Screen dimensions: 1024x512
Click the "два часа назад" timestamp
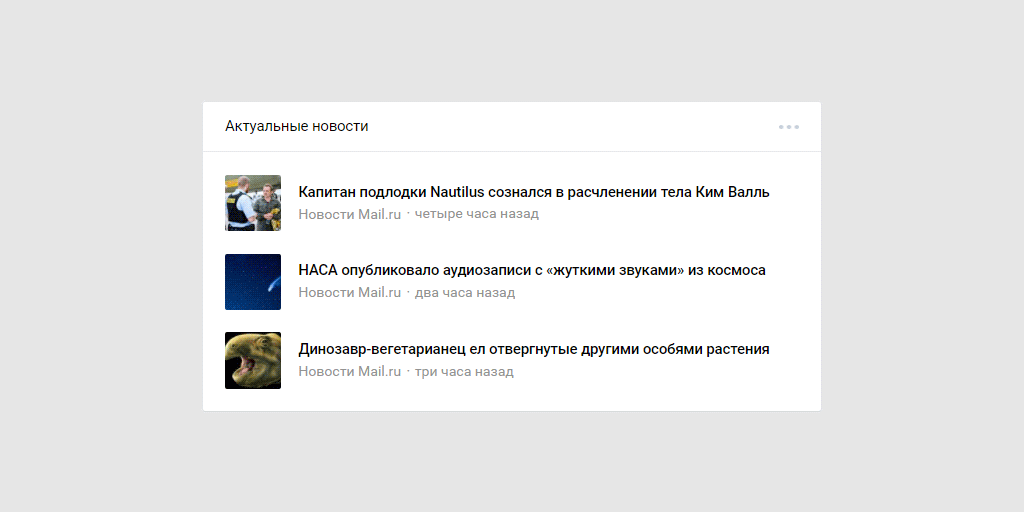point(464,293)
